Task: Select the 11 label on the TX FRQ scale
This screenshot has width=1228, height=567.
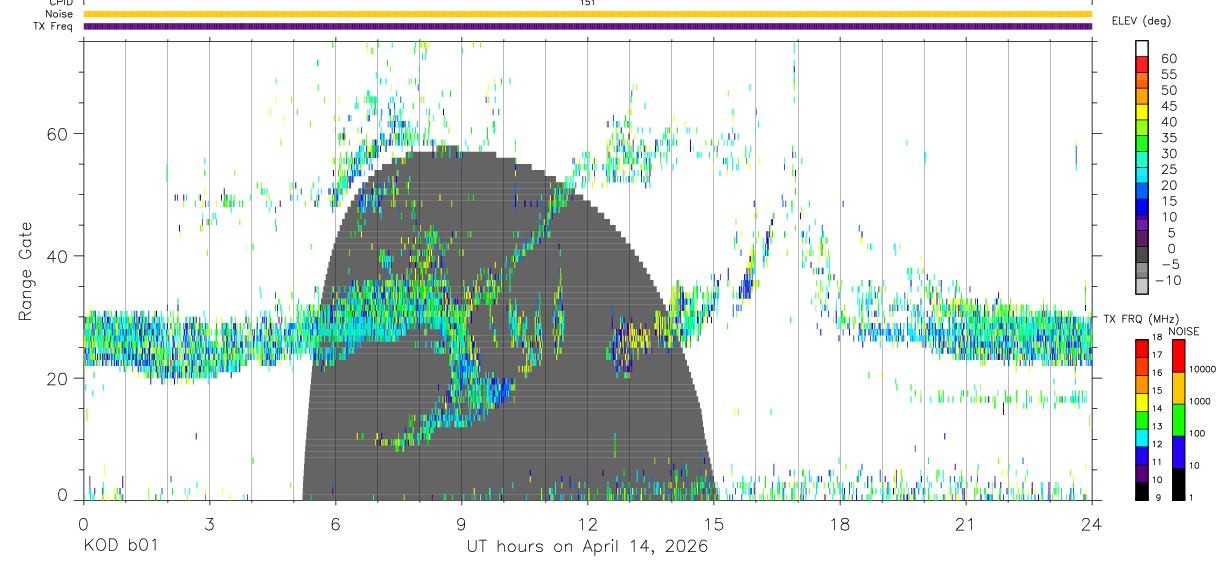Action: 1157,462
